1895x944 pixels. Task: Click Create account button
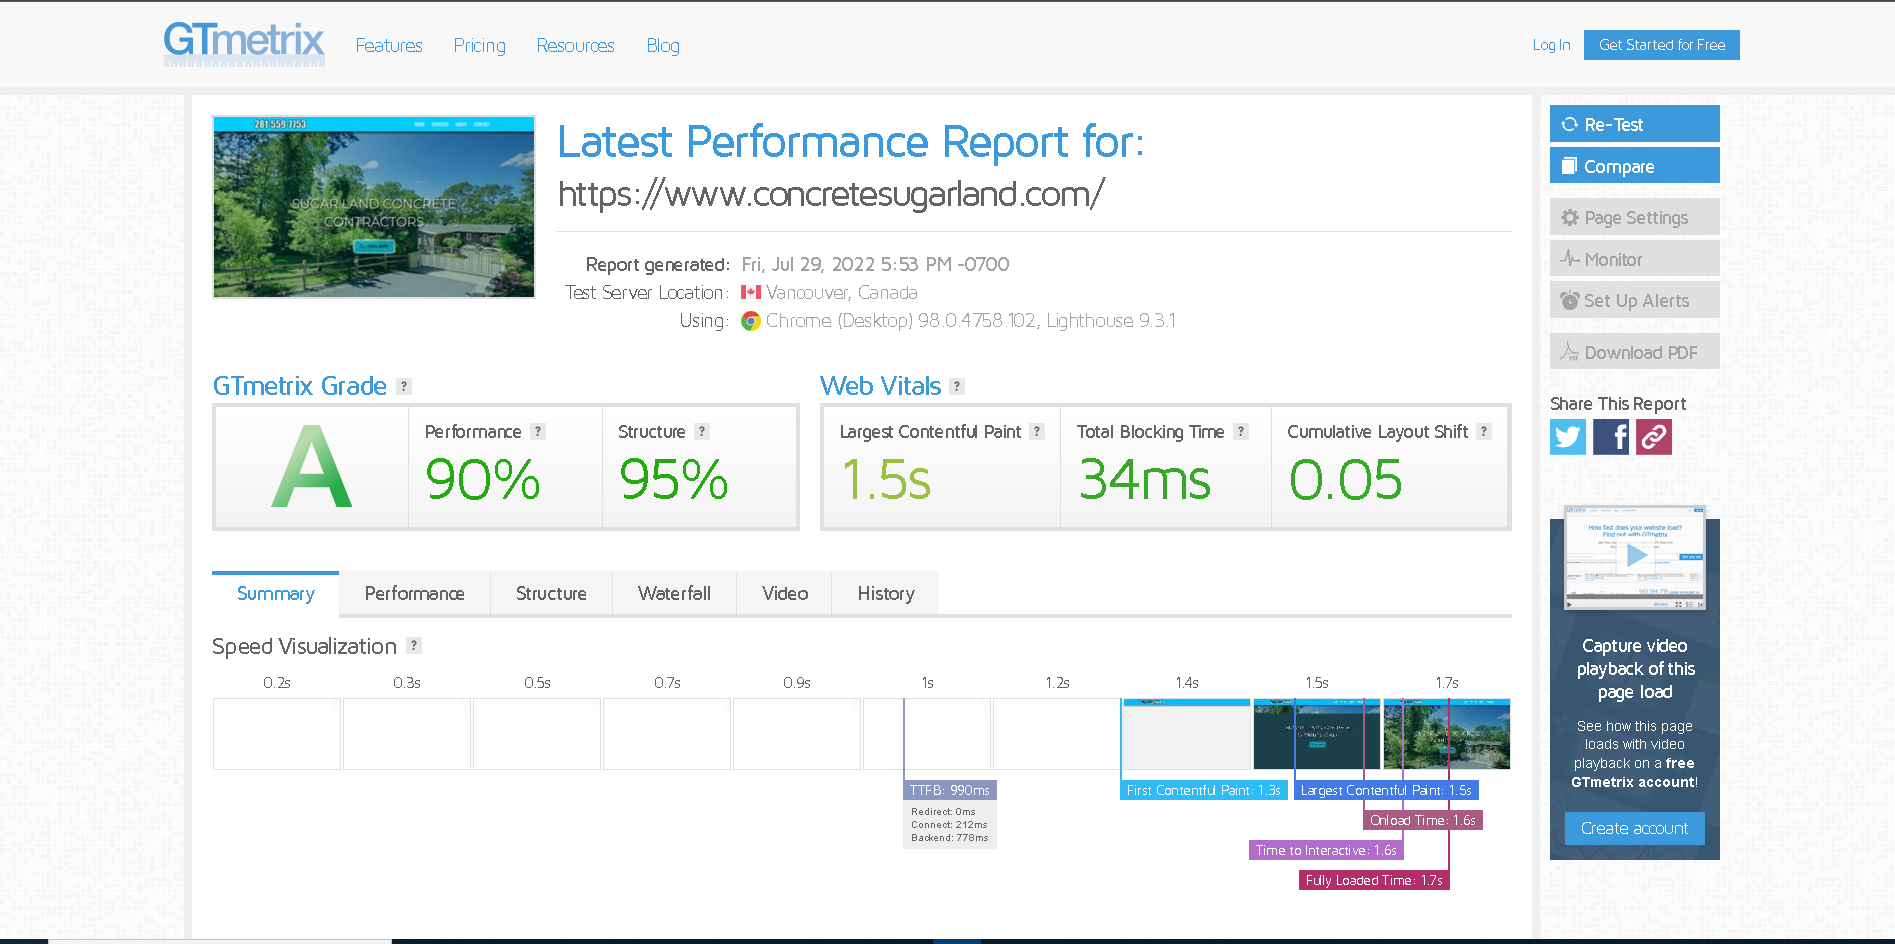click(1635, 828)
